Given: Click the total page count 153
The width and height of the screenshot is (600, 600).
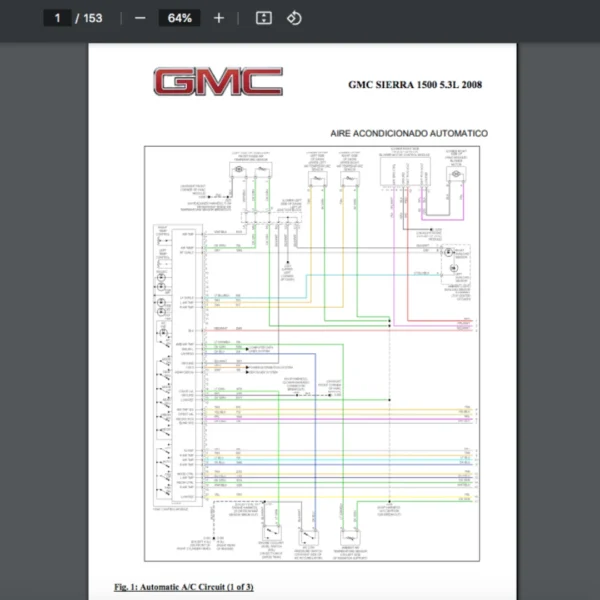Looking at the screenshot, I should pos(93,18).
